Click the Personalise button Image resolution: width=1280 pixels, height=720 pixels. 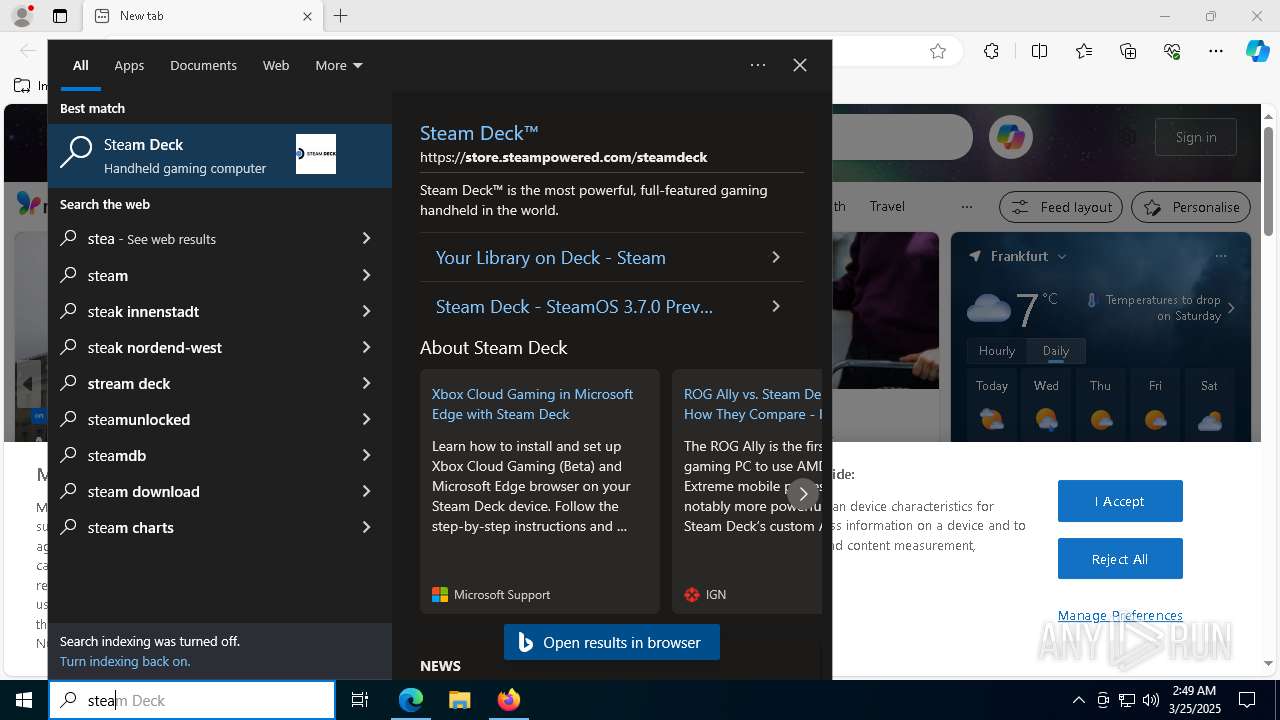pos(1191,207)
